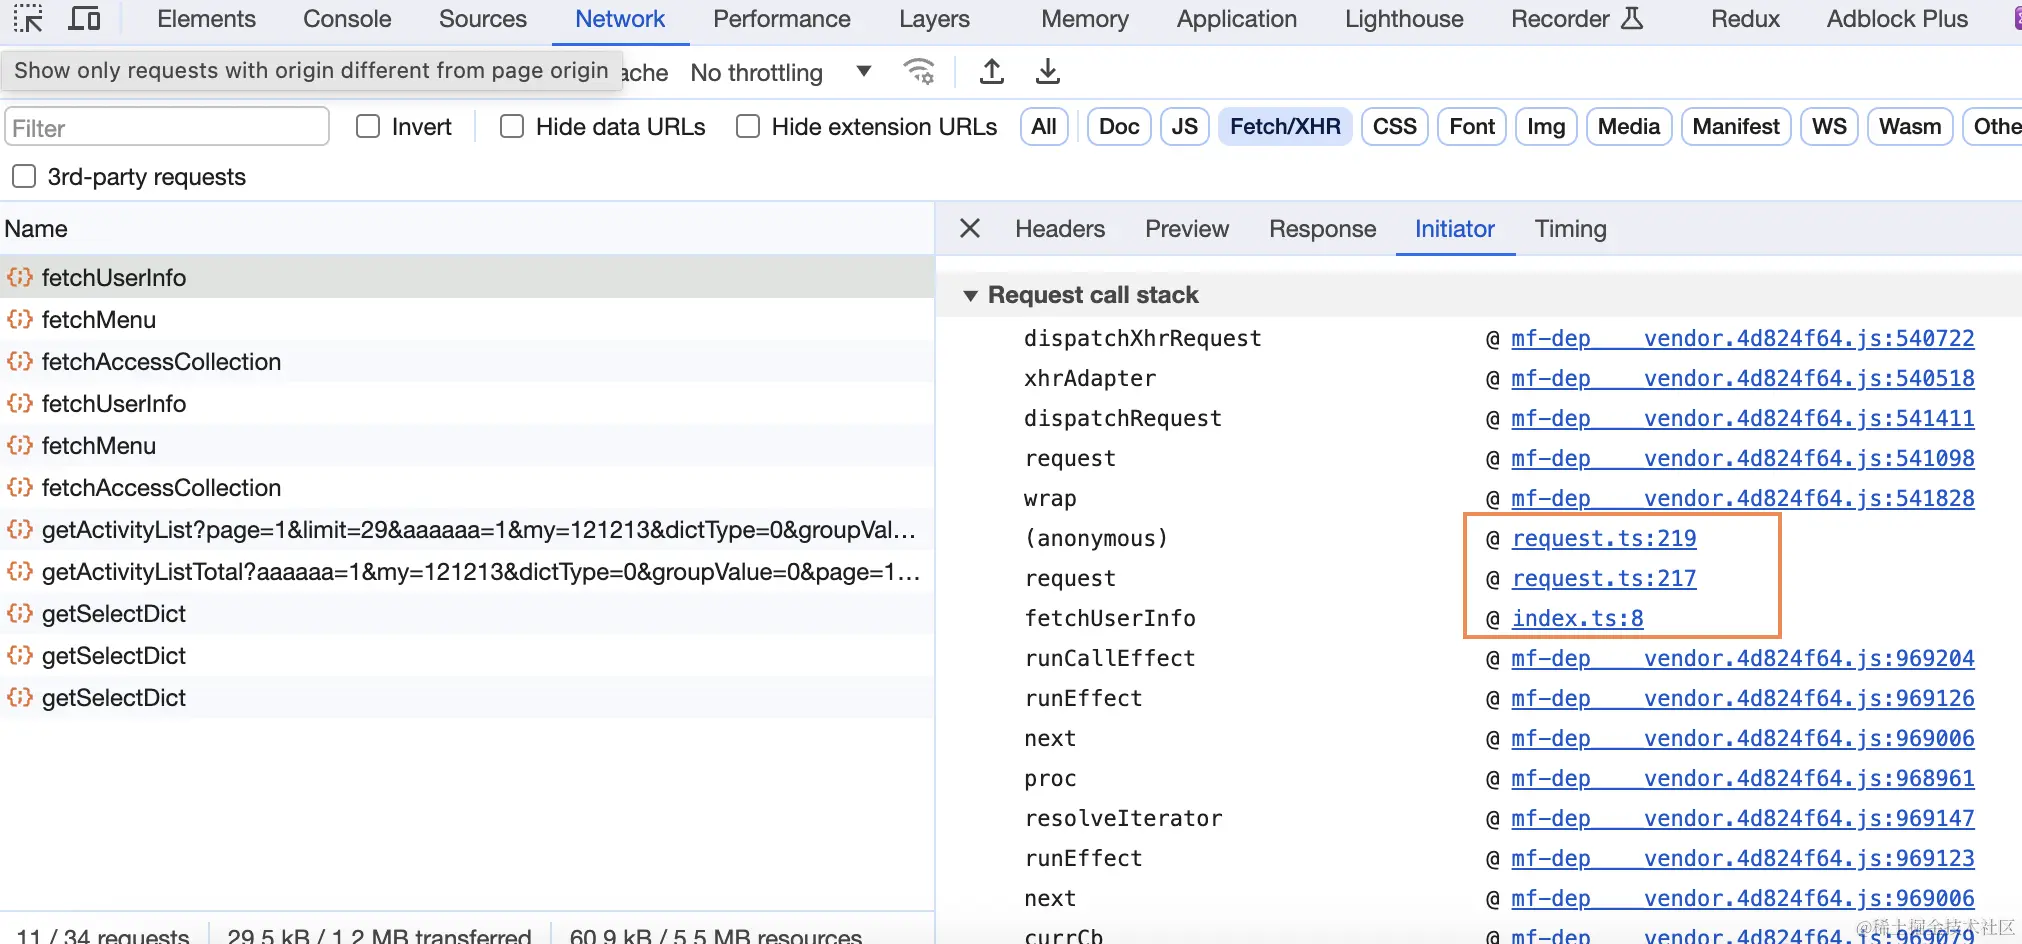Image resolution: width=2022 pixels, height=944 pixels.
Task: Close the request details panel
Action: pyautogui.click(x=969, y=228)
